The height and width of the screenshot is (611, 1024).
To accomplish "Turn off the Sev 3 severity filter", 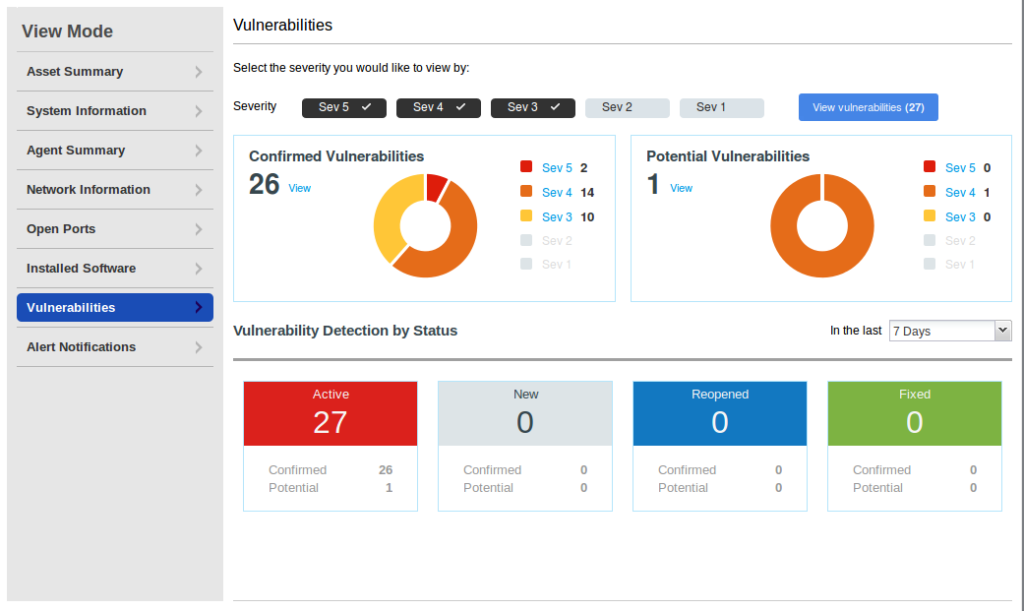I will (532, 107).
